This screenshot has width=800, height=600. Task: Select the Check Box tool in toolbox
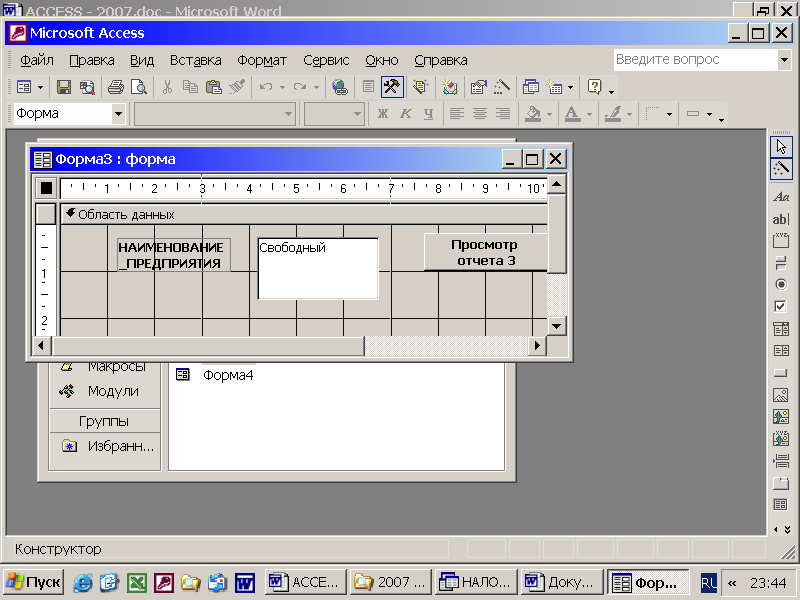[781, 306]
